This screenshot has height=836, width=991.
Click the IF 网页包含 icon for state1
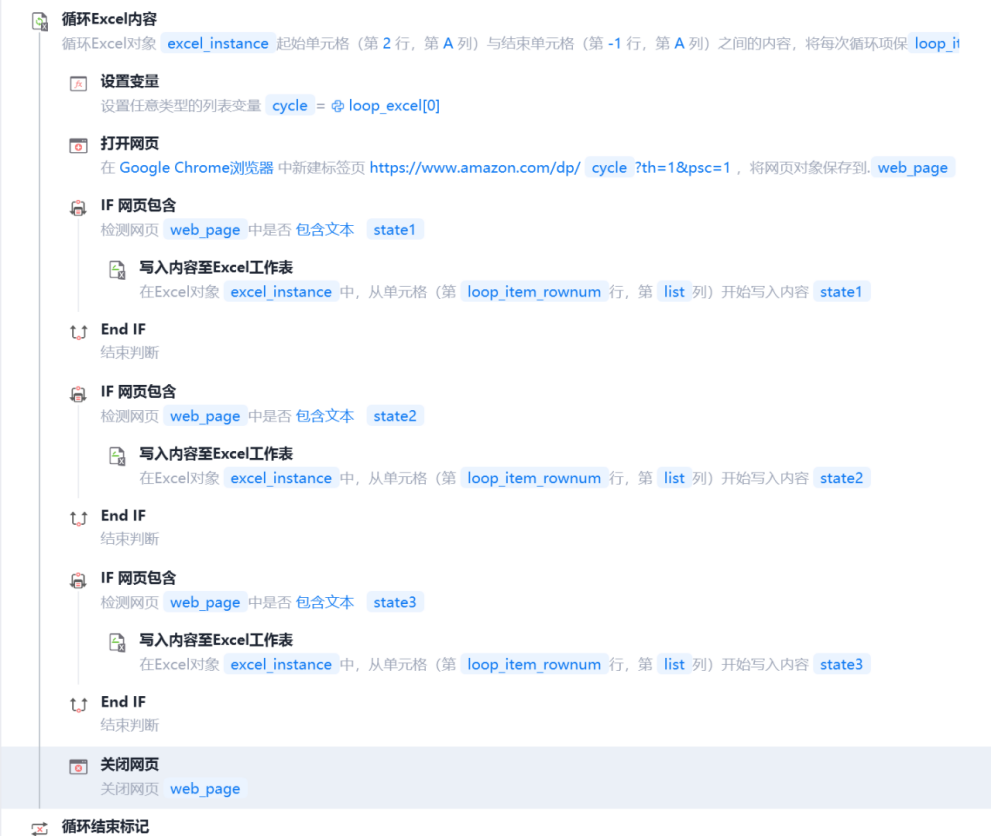[x=78, y=208]
